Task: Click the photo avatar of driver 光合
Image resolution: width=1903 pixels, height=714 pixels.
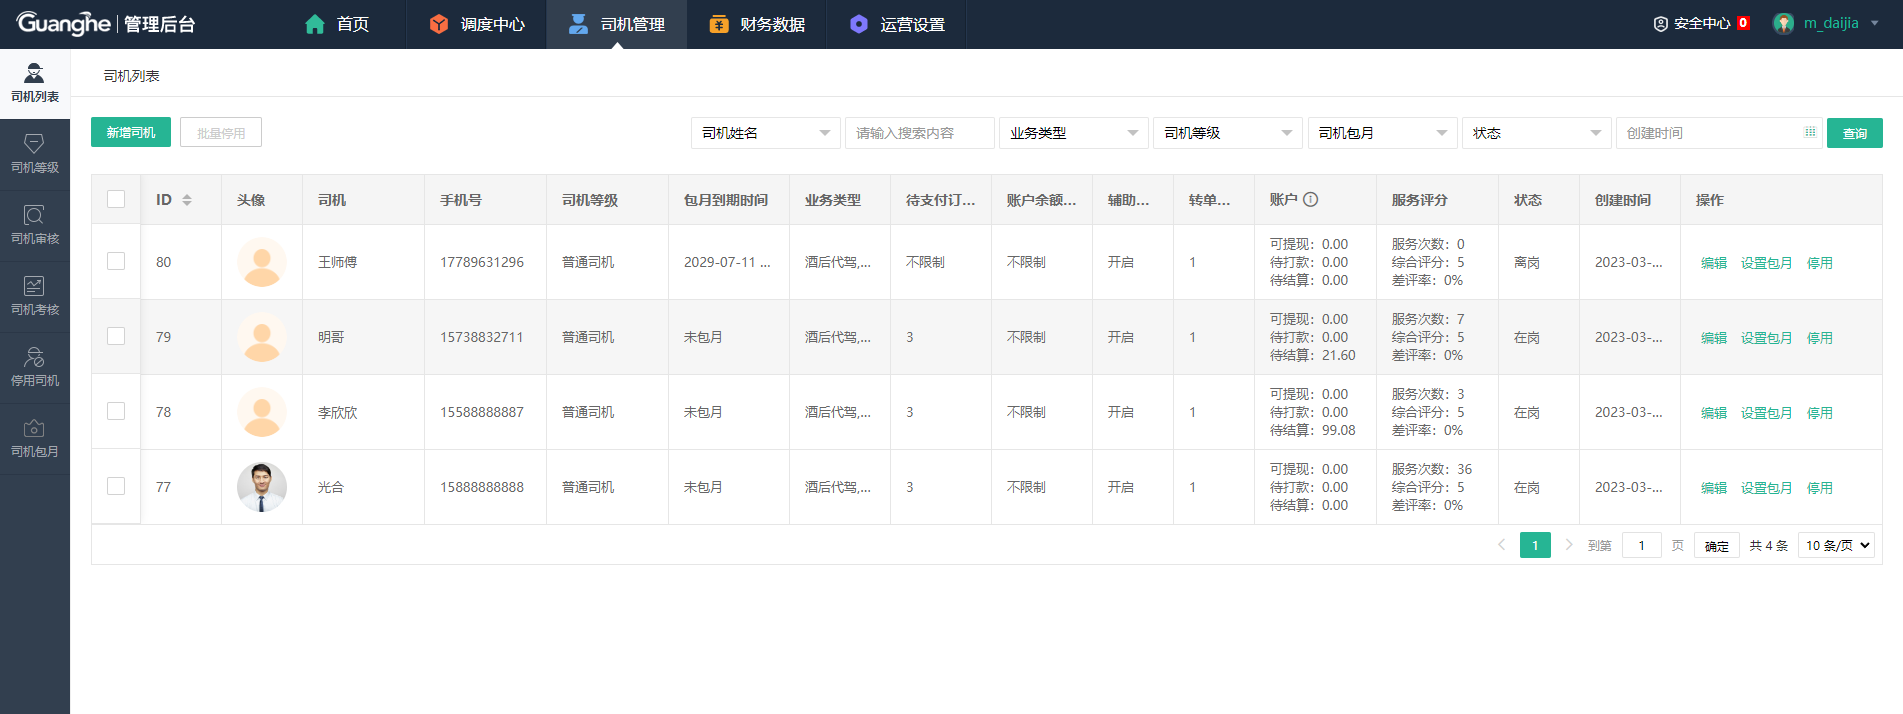Action: 262,487
